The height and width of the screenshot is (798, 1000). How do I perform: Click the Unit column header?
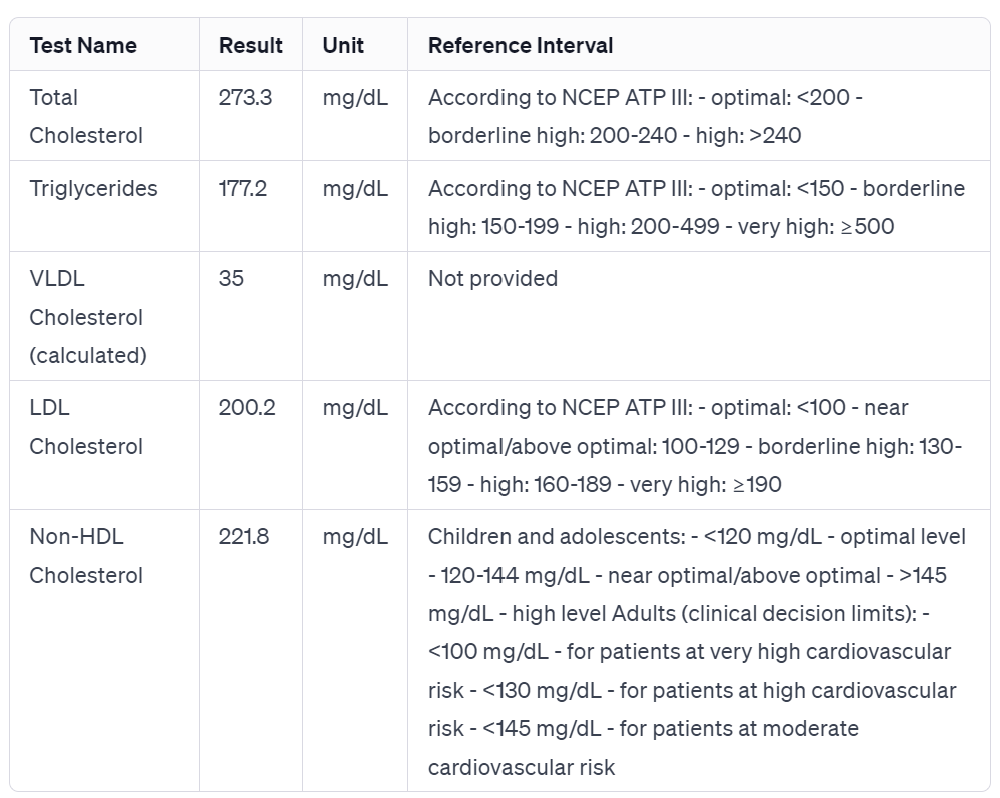click(343, 45)
